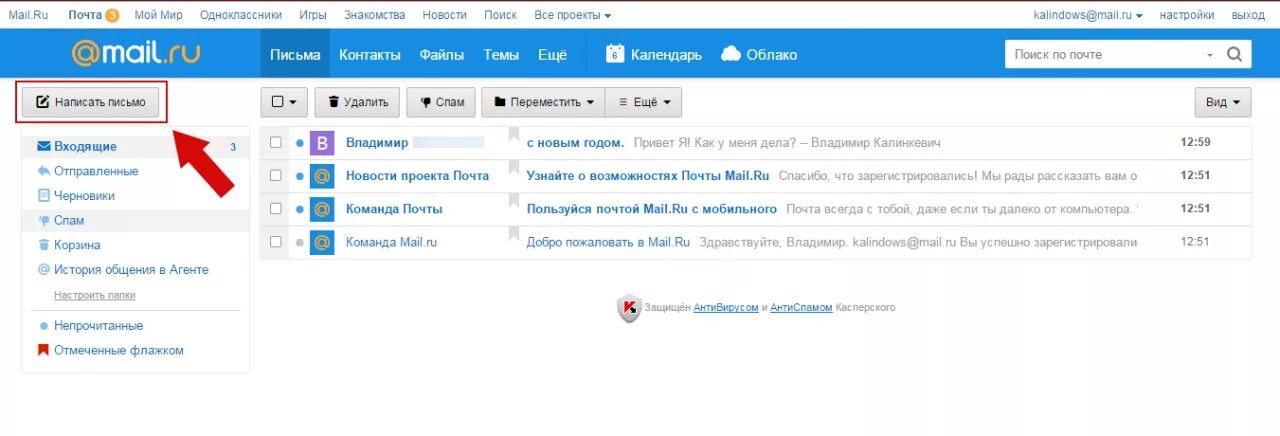Click the Написать письмо compose button
The width and height of the screenshot is (1280, 436).
coord(91,102)
